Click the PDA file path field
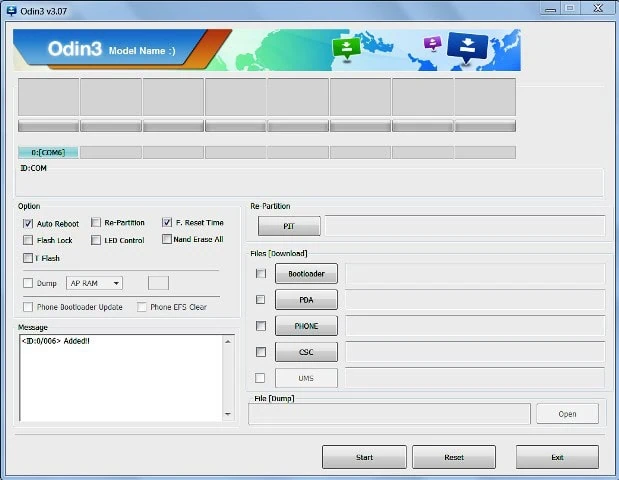This screenshot has width=619, height=480. (475, 300)
